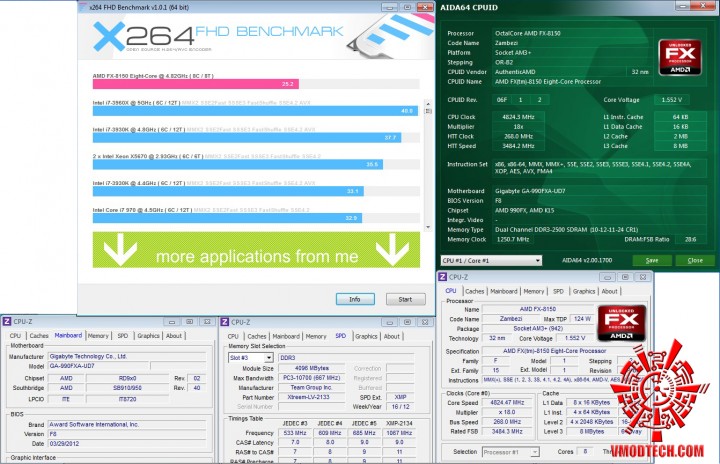
Task: Click the Rated FSB value 3484.3 MHz
Action: click(507, 432)
